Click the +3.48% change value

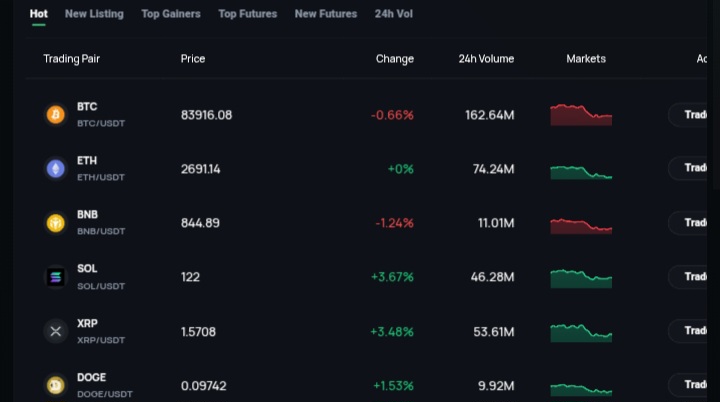tap(392, 332)
